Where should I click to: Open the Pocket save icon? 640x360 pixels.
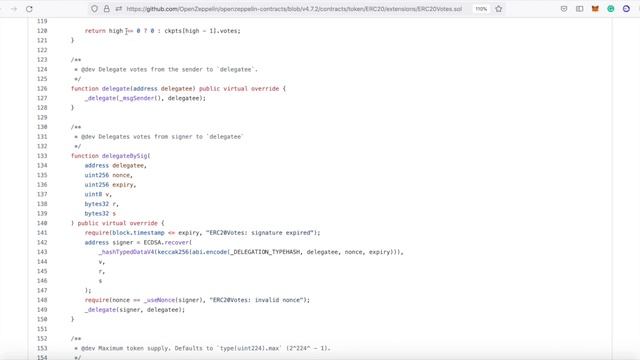564,9
